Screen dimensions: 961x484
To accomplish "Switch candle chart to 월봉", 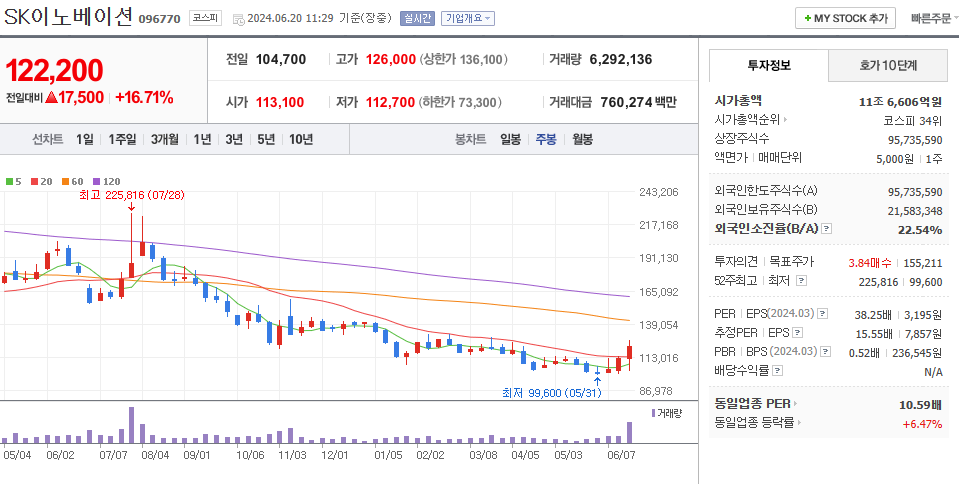I will click(582, 139).
